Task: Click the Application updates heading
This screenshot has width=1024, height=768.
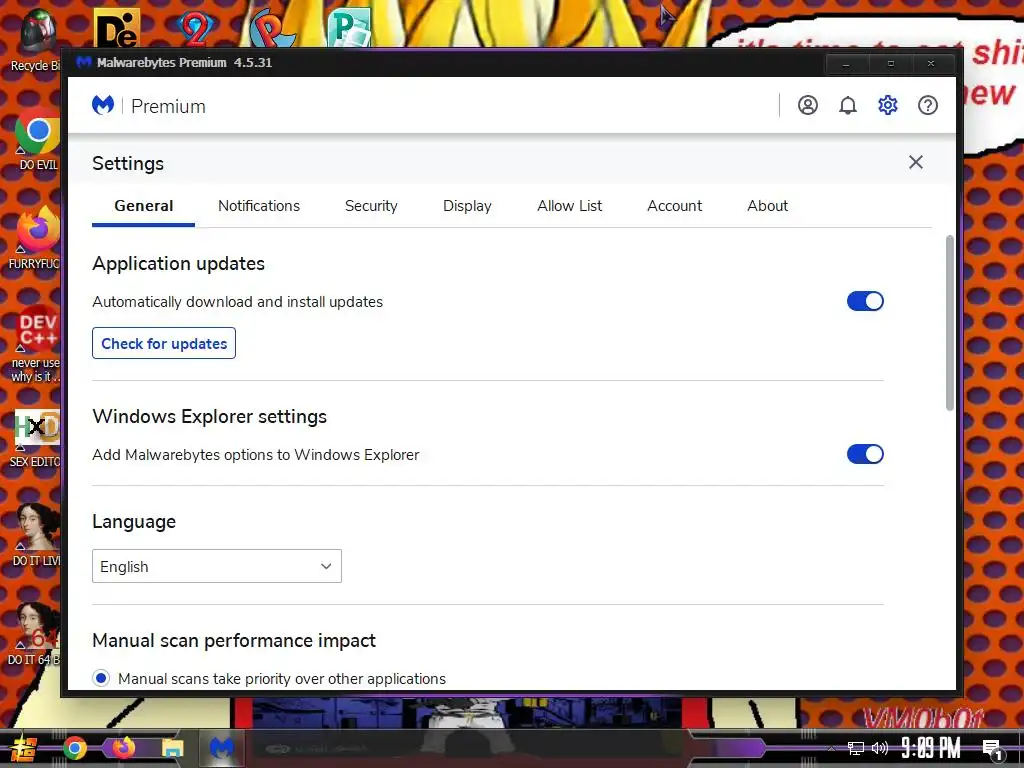Action: pyautogui.click(x=178, y=264)
